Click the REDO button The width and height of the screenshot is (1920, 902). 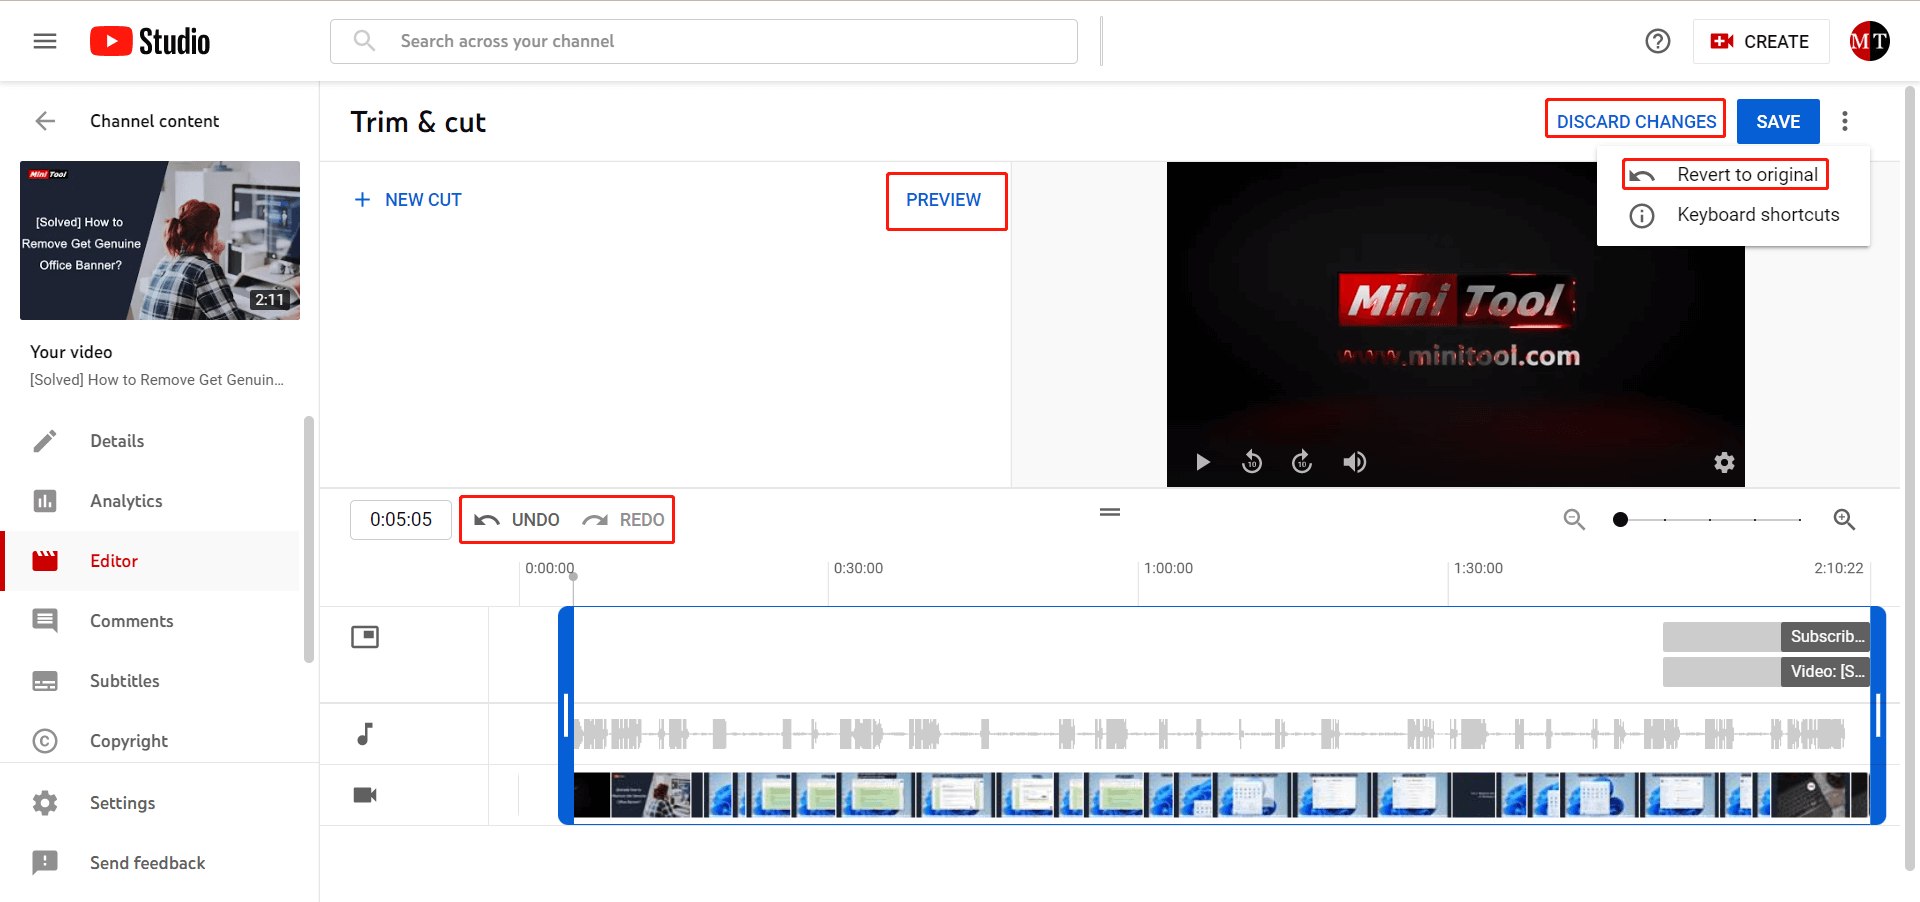click(x=623, y=520)
